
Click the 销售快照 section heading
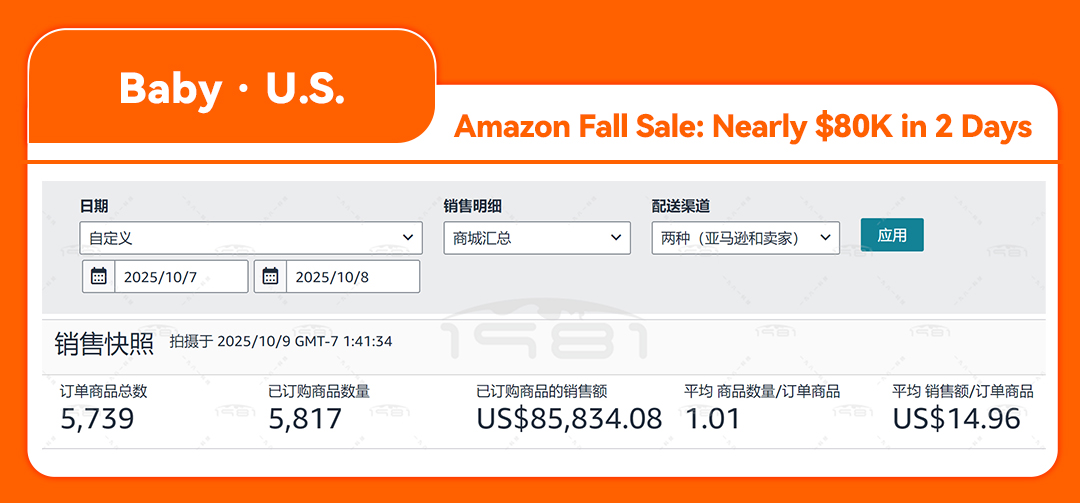[x=104, y=343]
